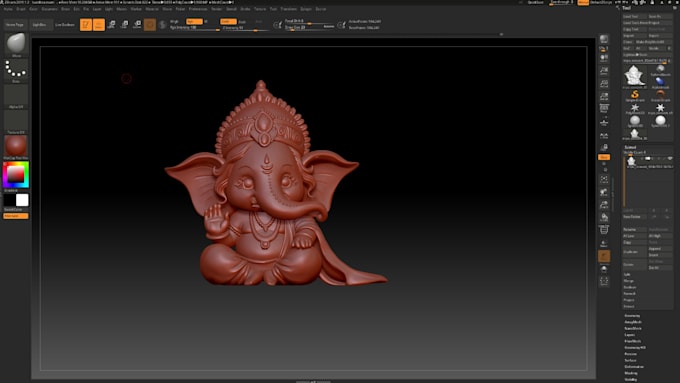680x383 pixels.
Task: Toggle the Floor grid button
Action: tap(604, 123)
